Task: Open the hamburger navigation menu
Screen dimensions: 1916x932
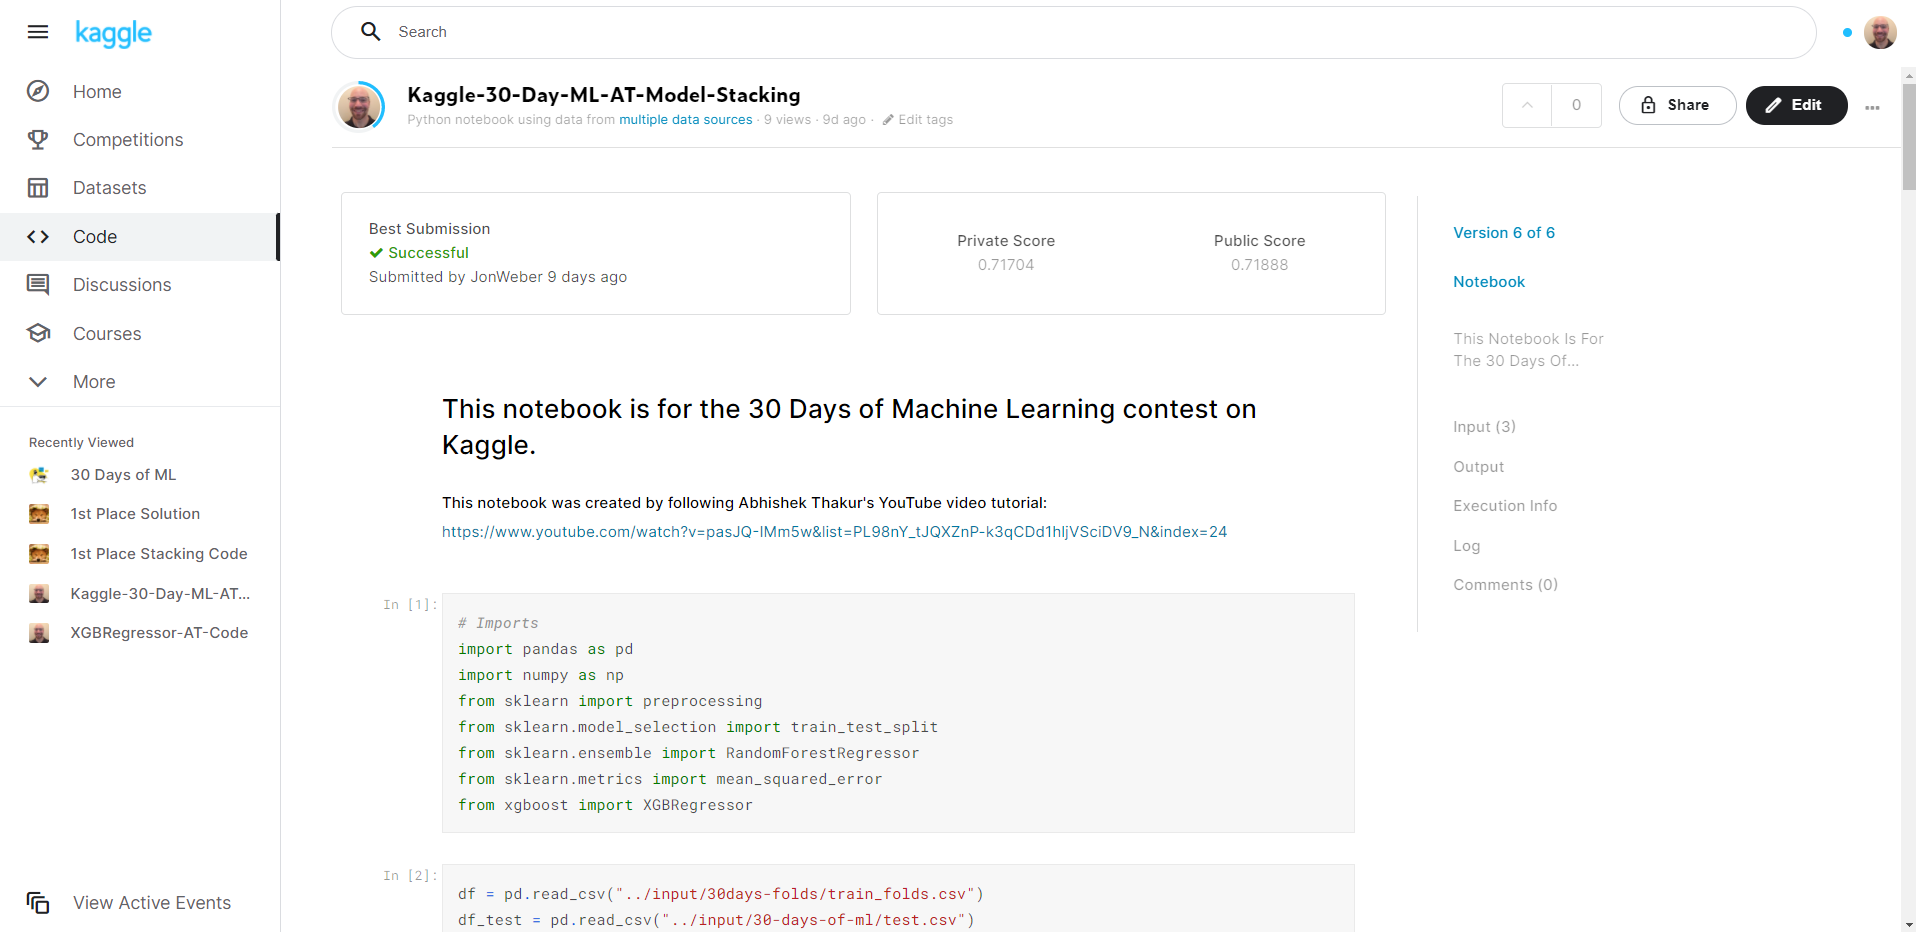Action: pos(38,32)
